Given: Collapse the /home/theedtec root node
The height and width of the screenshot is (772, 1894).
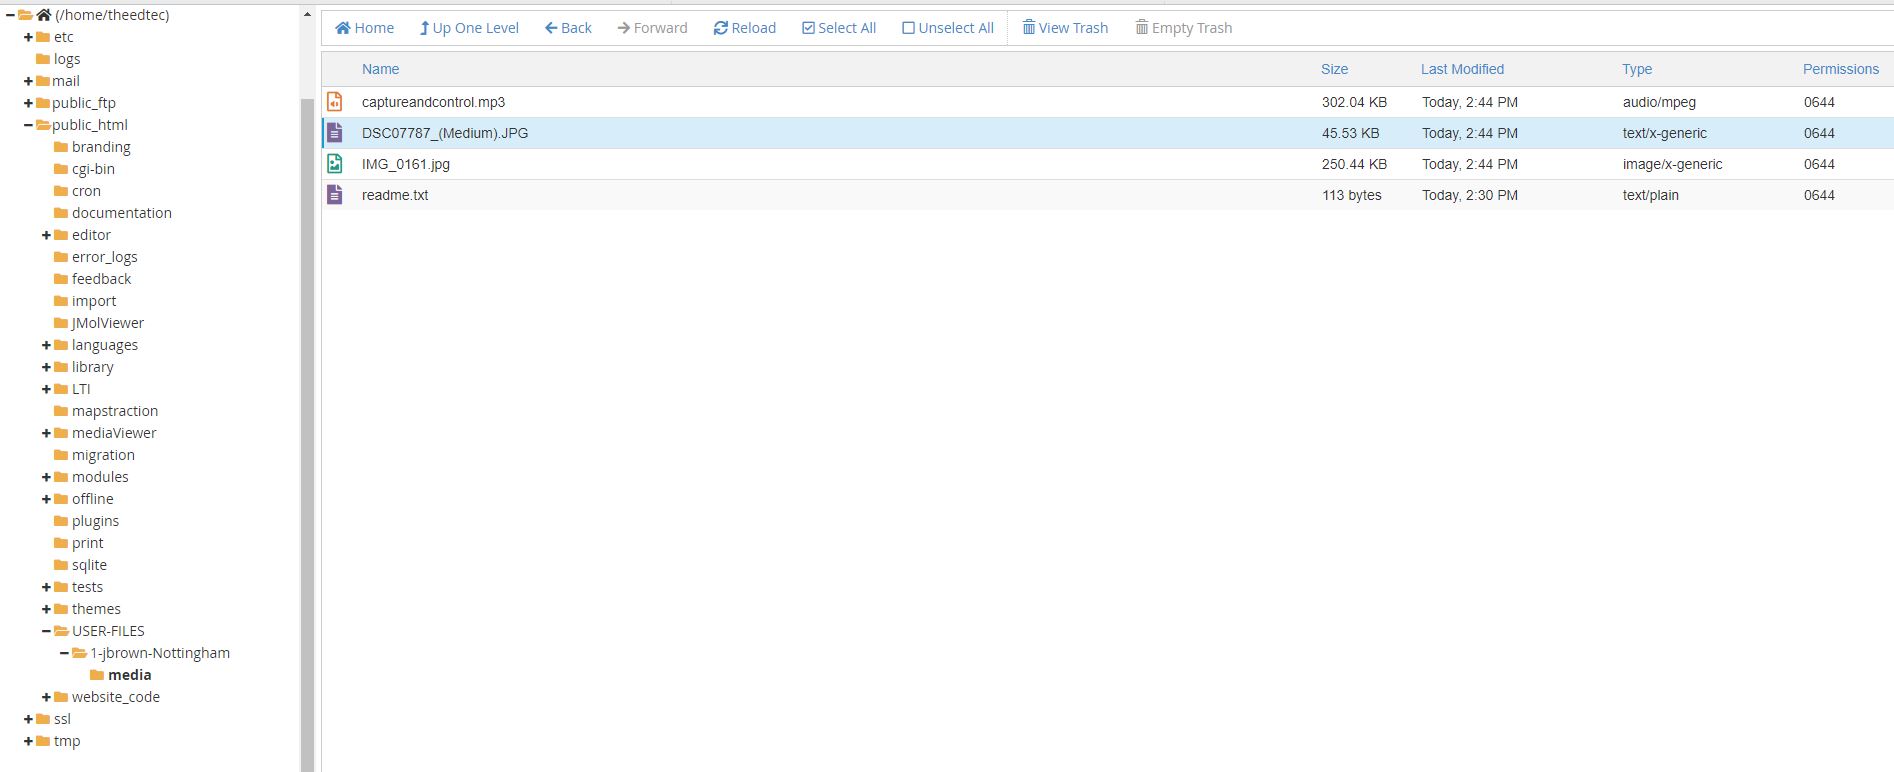Looking at the screenshot, I should point(10,15).
